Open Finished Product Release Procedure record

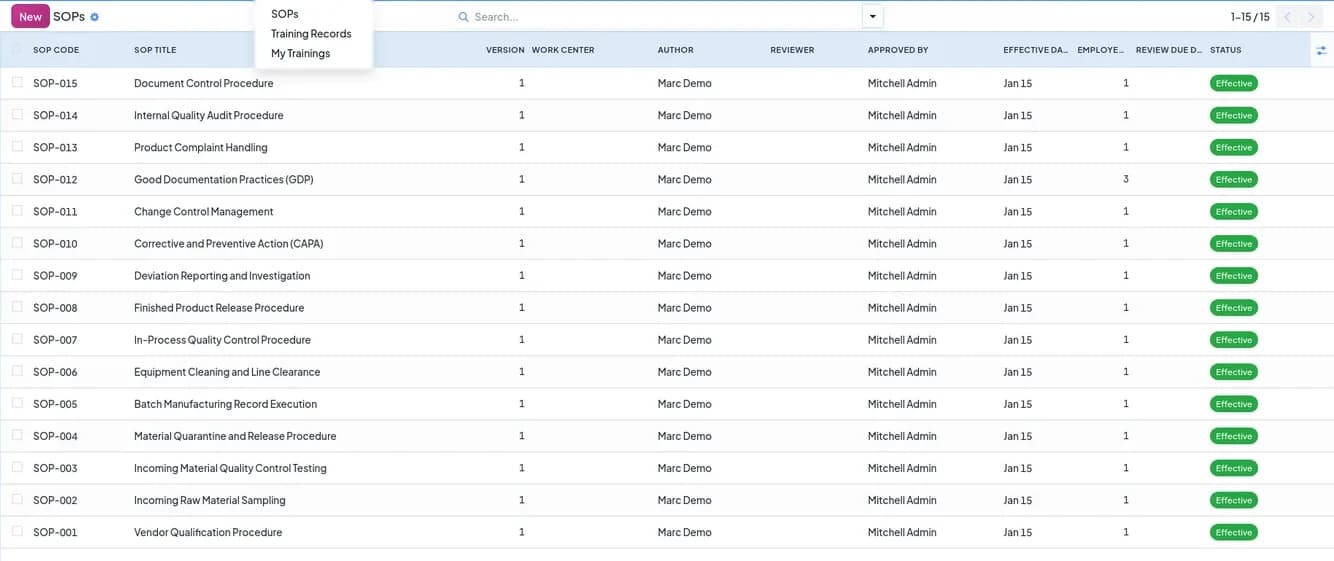pyautogui.click(x=219, y=307)
